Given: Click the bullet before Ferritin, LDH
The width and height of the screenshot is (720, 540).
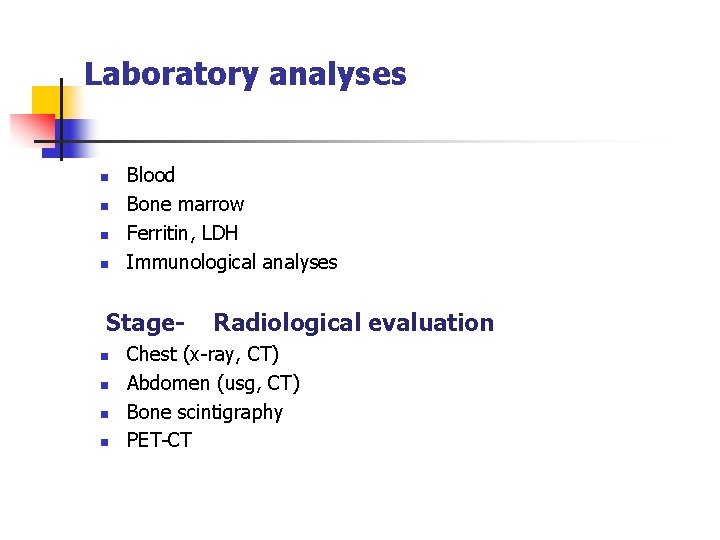Looking at the screenshot, I should pos(102,237).
